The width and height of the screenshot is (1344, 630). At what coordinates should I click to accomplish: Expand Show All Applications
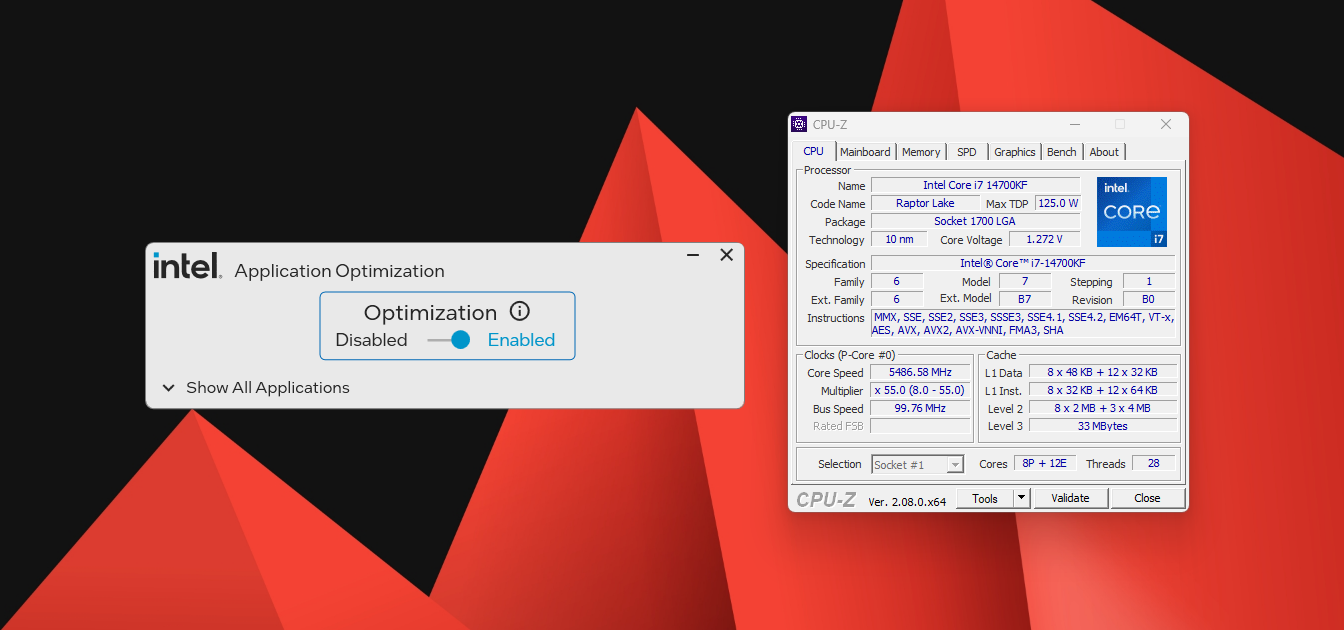tap(256, 388)
